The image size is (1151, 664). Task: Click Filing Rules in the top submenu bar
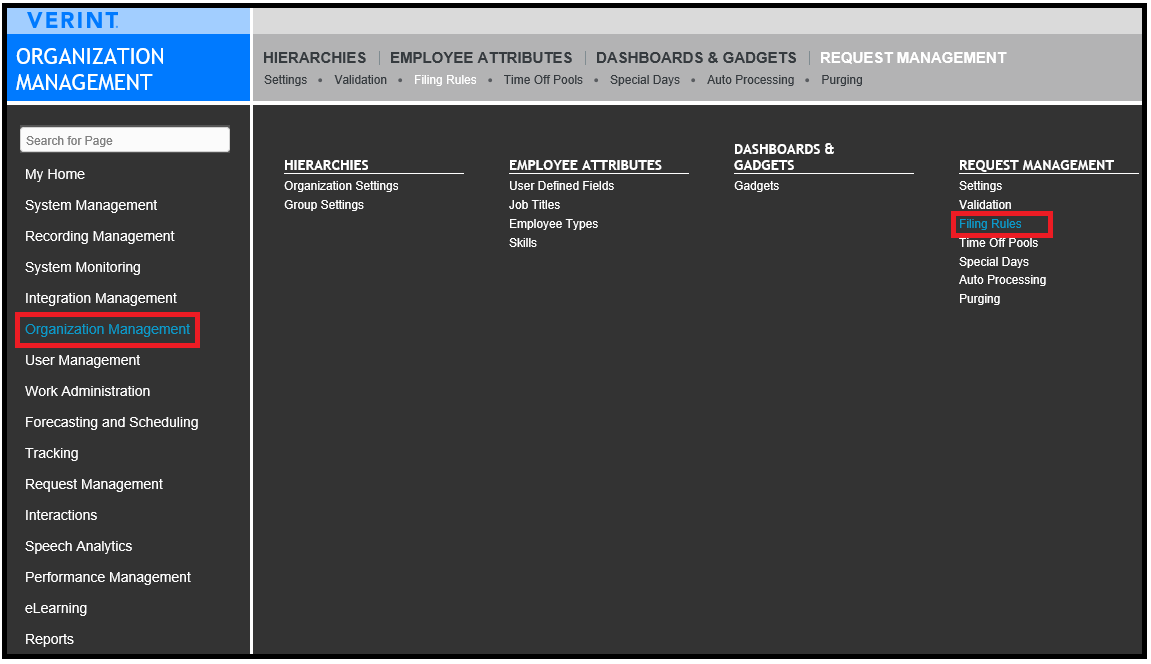pos(445,80)
